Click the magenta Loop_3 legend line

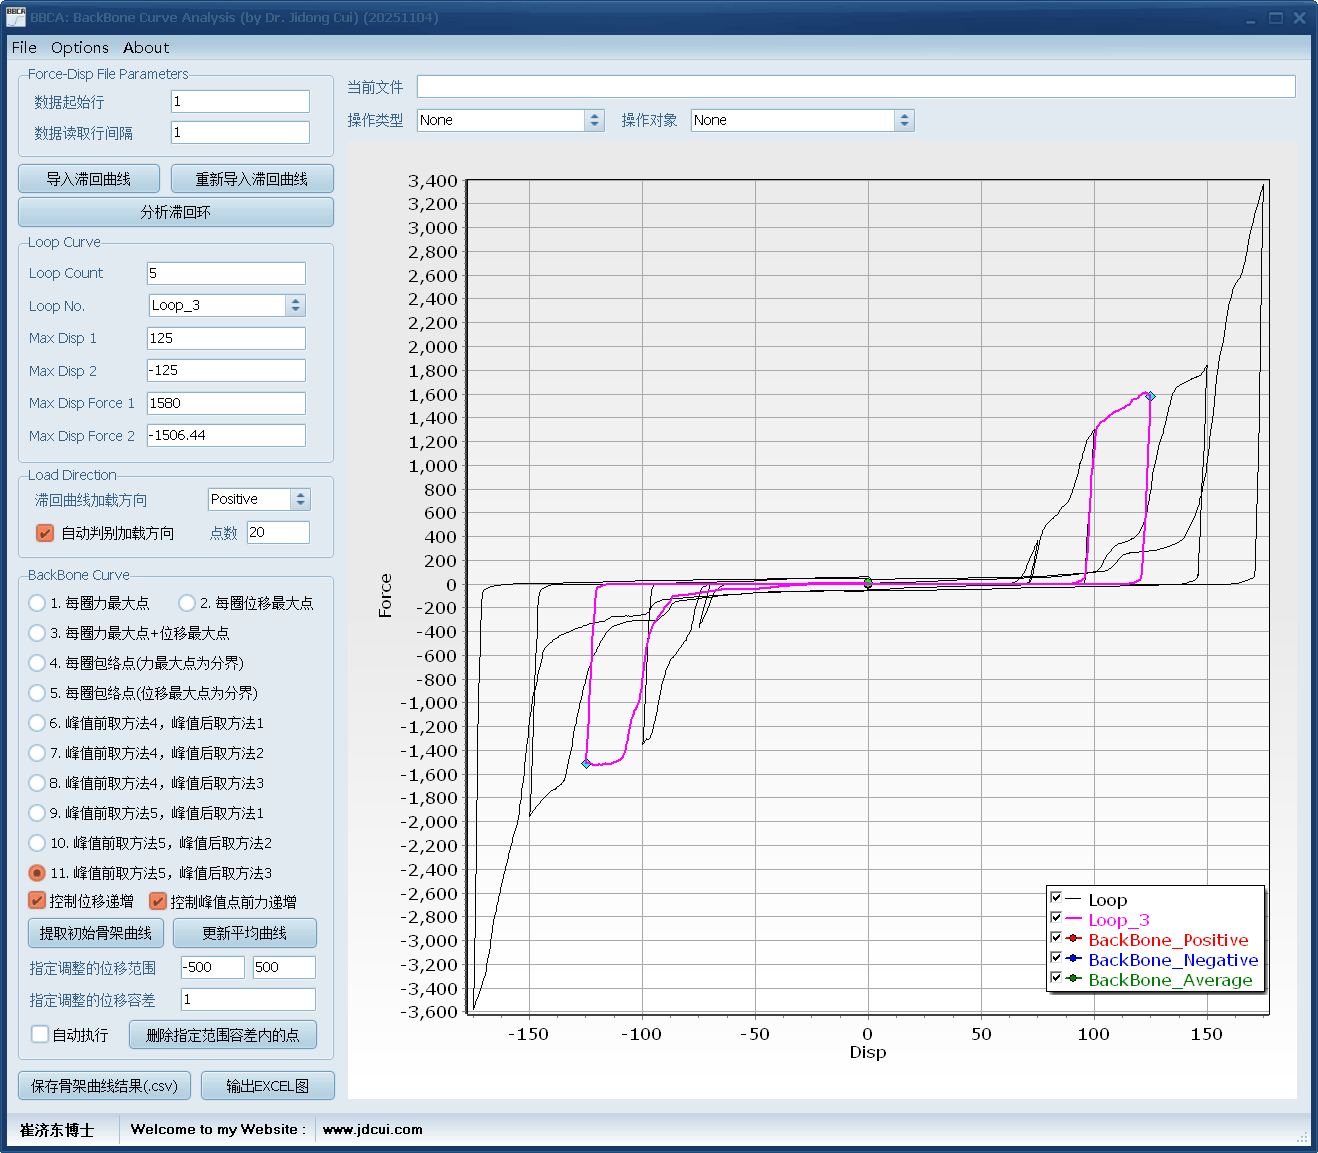coord(1073,919)
